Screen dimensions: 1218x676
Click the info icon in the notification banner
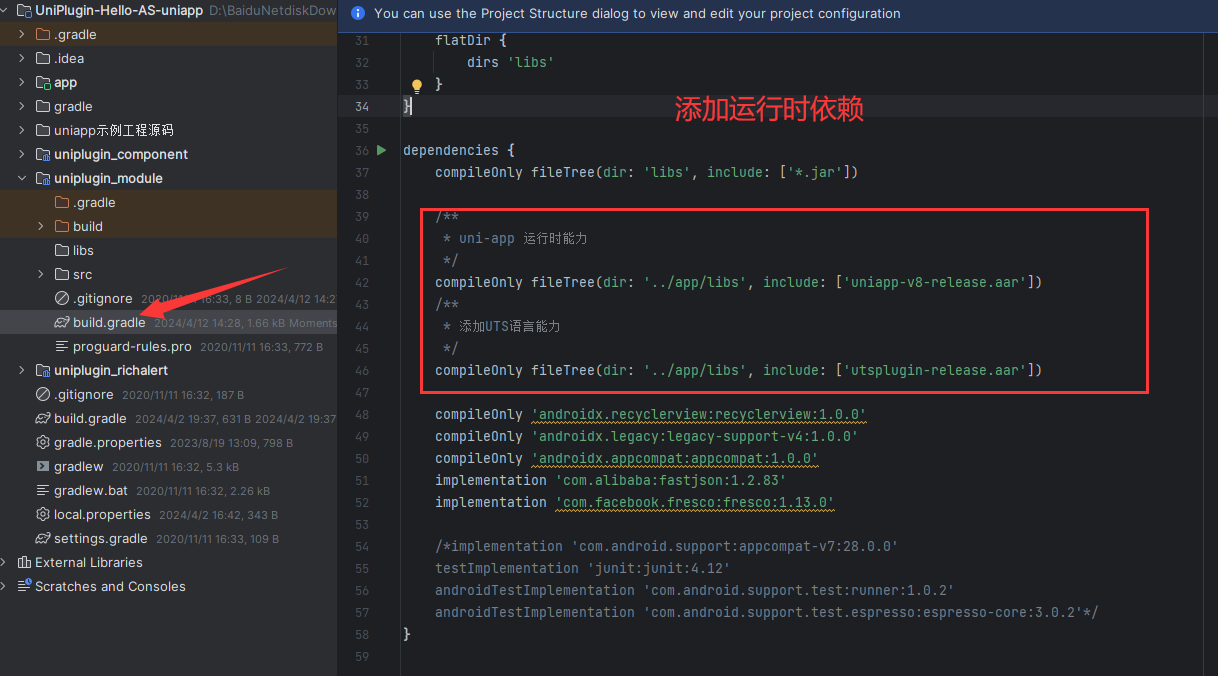tap(358, 14)
